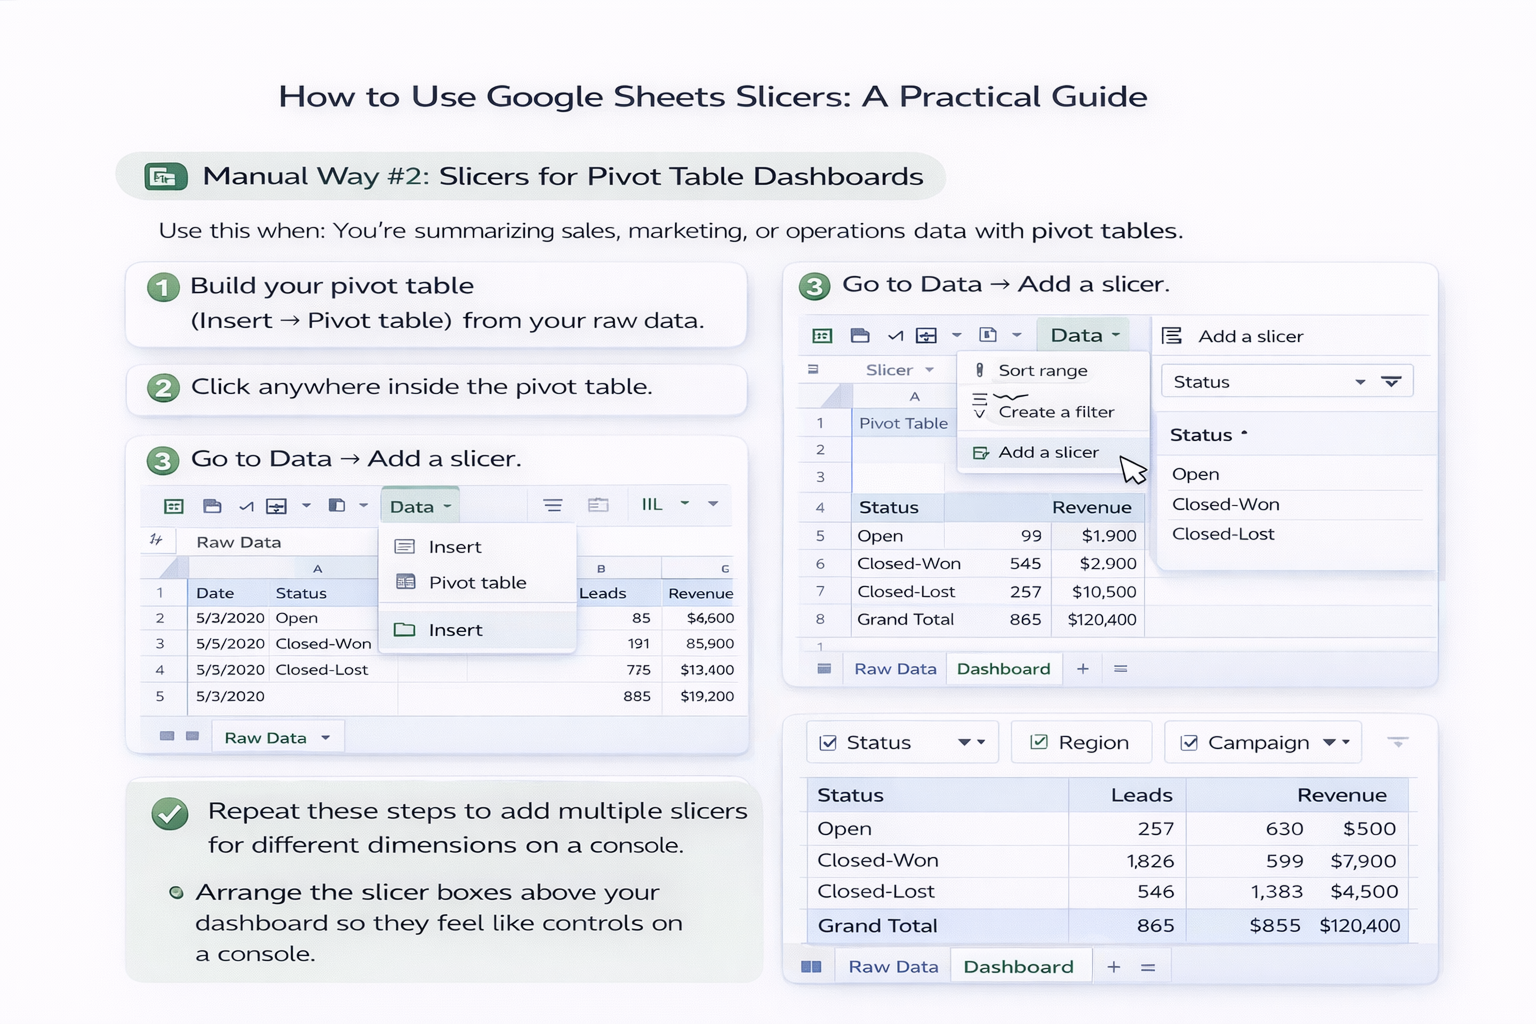Open the Status field selector in the Add a slicer panel
The width and height of the screenshot is (1536, 1024).
pos(1286,382)
